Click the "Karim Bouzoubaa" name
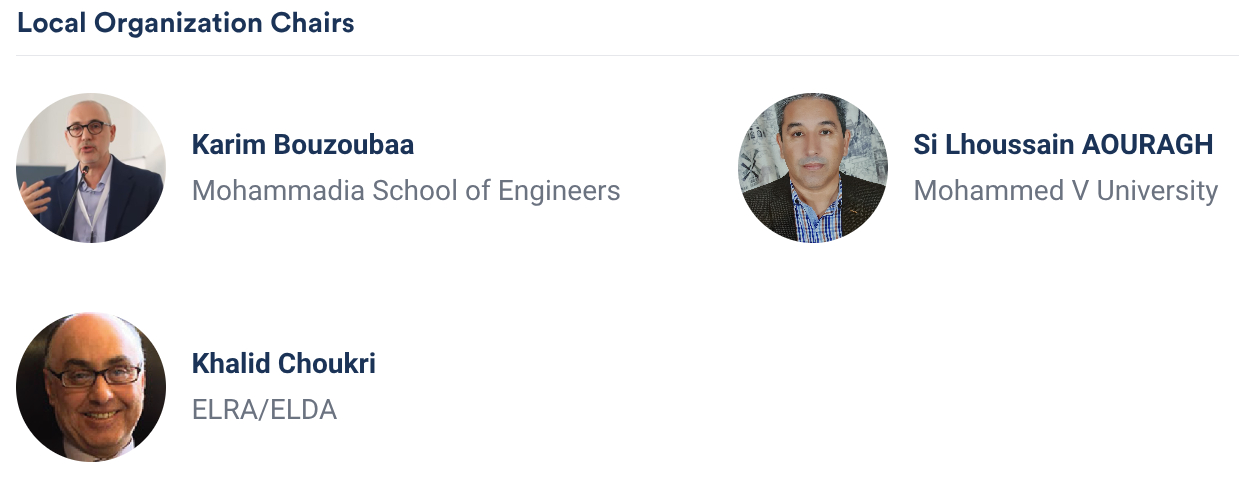Viewport: 1239px width, 479px height. 302,145
